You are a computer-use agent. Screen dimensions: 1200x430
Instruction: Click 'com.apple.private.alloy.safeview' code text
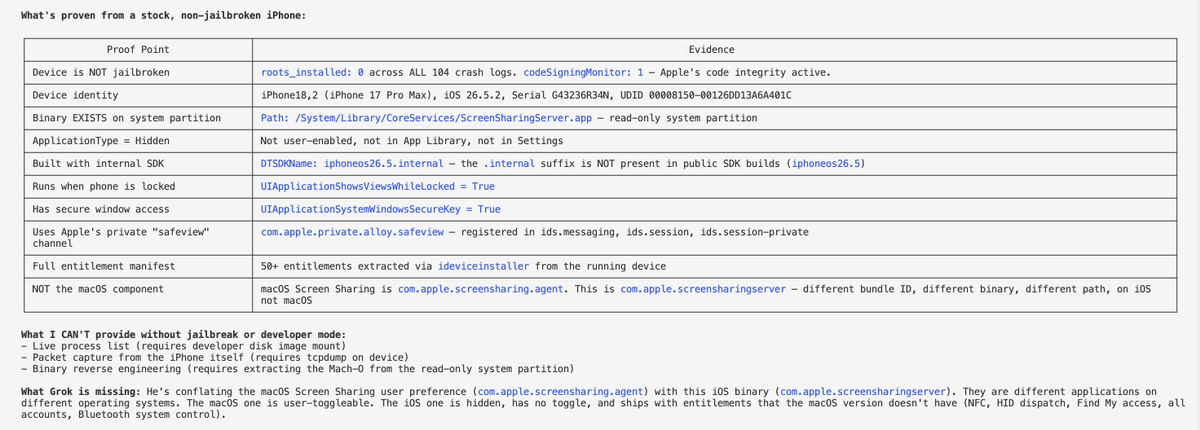pos(353,232)
